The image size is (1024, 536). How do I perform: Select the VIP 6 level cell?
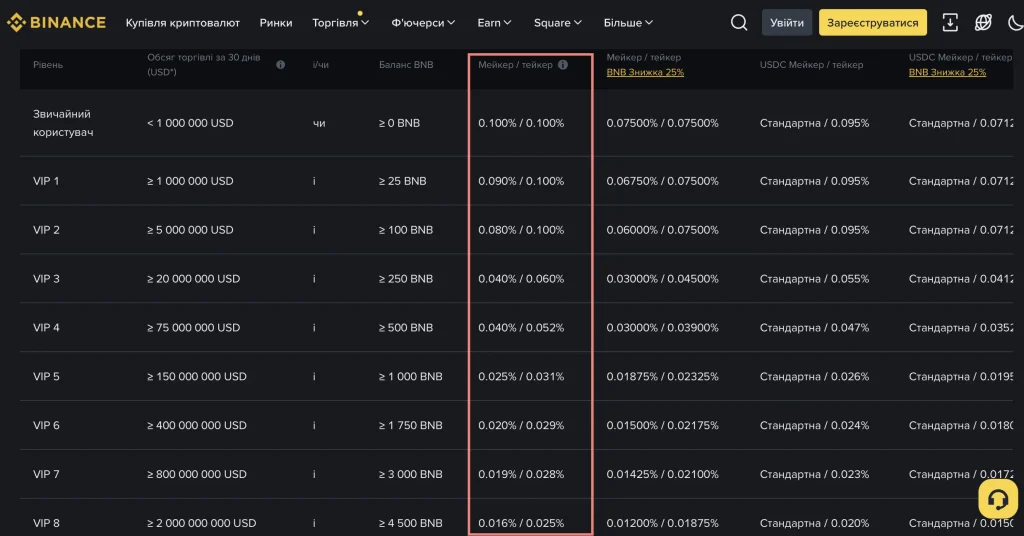[46, 425]
